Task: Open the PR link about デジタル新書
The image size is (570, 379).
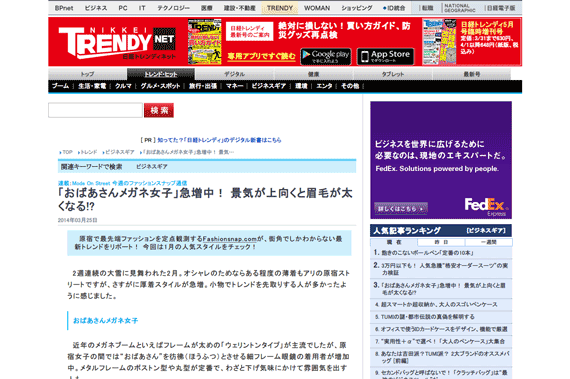Action: (219, 140)
